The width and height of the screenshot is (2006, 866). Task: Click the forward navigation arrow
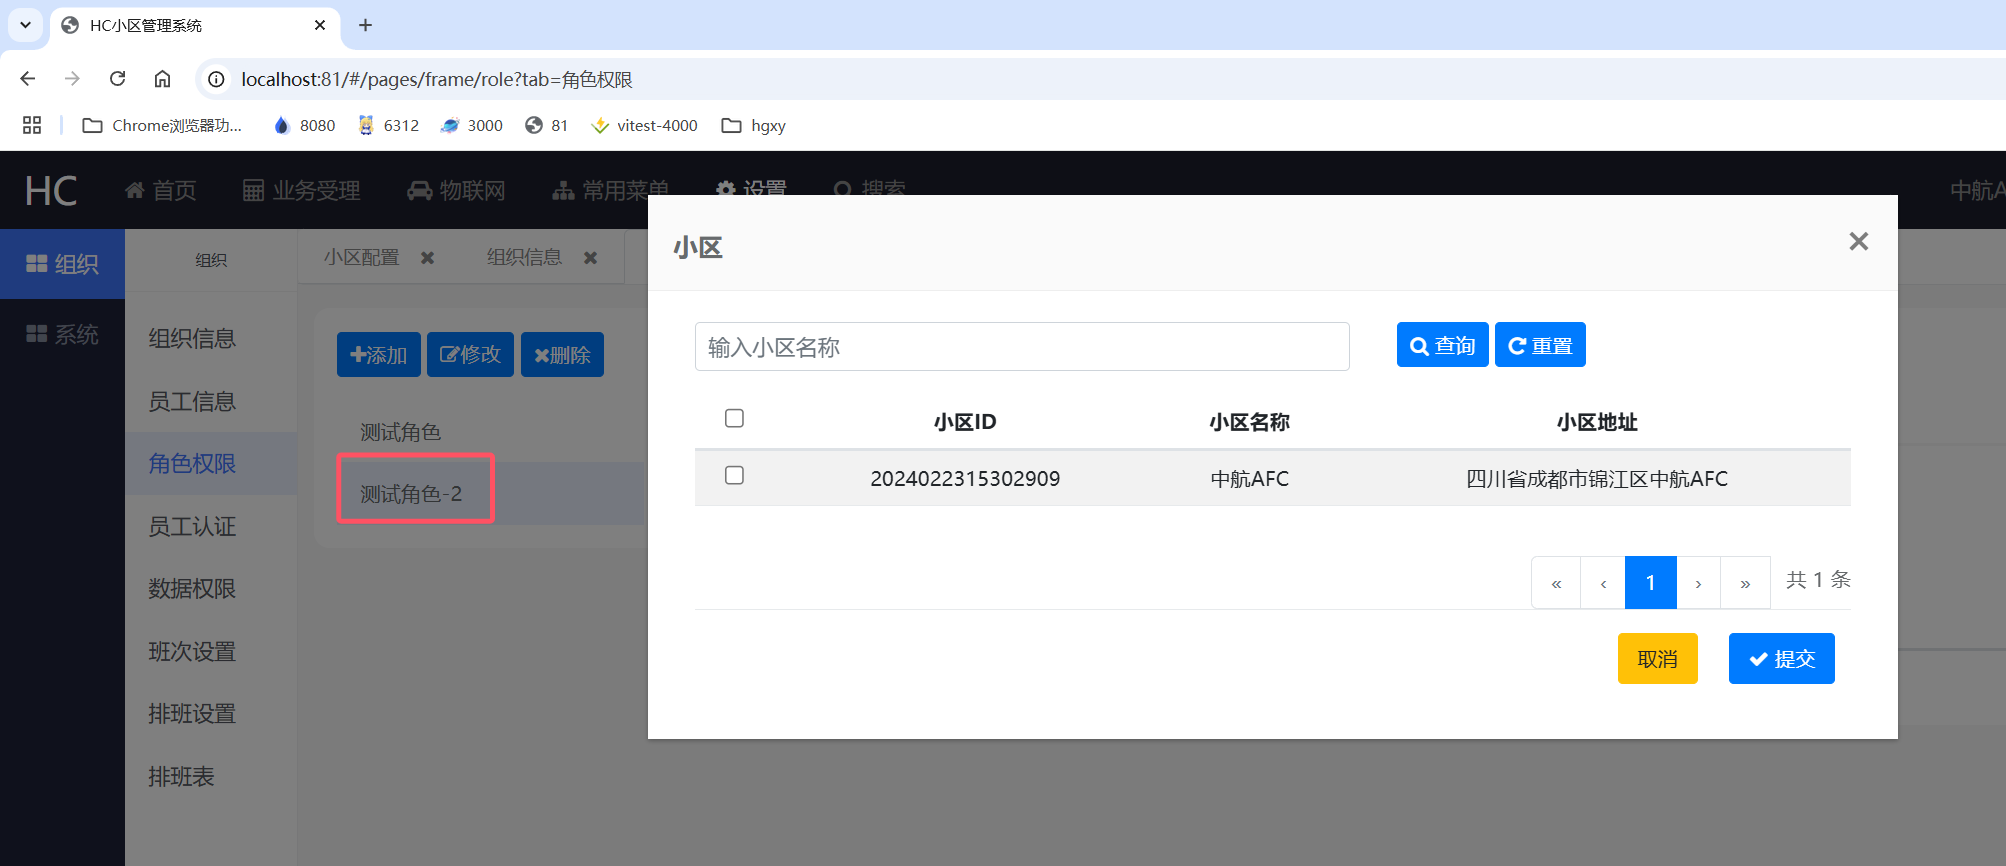pos(72,79)
